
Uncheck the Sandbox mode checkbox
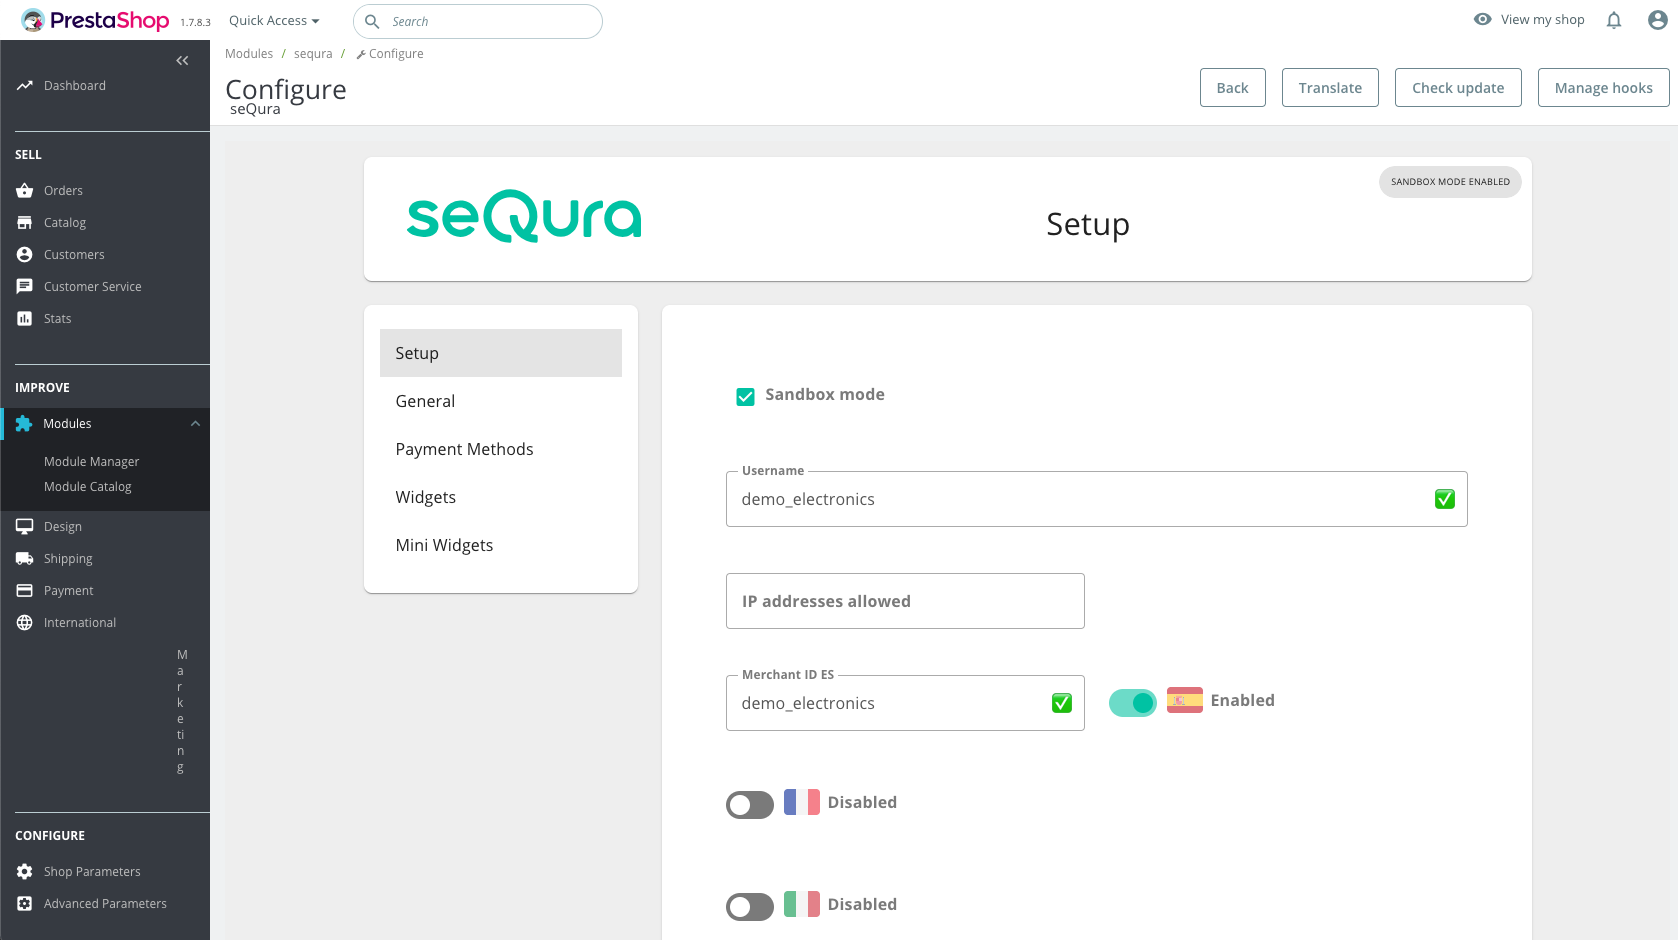(x=746, y=397)
